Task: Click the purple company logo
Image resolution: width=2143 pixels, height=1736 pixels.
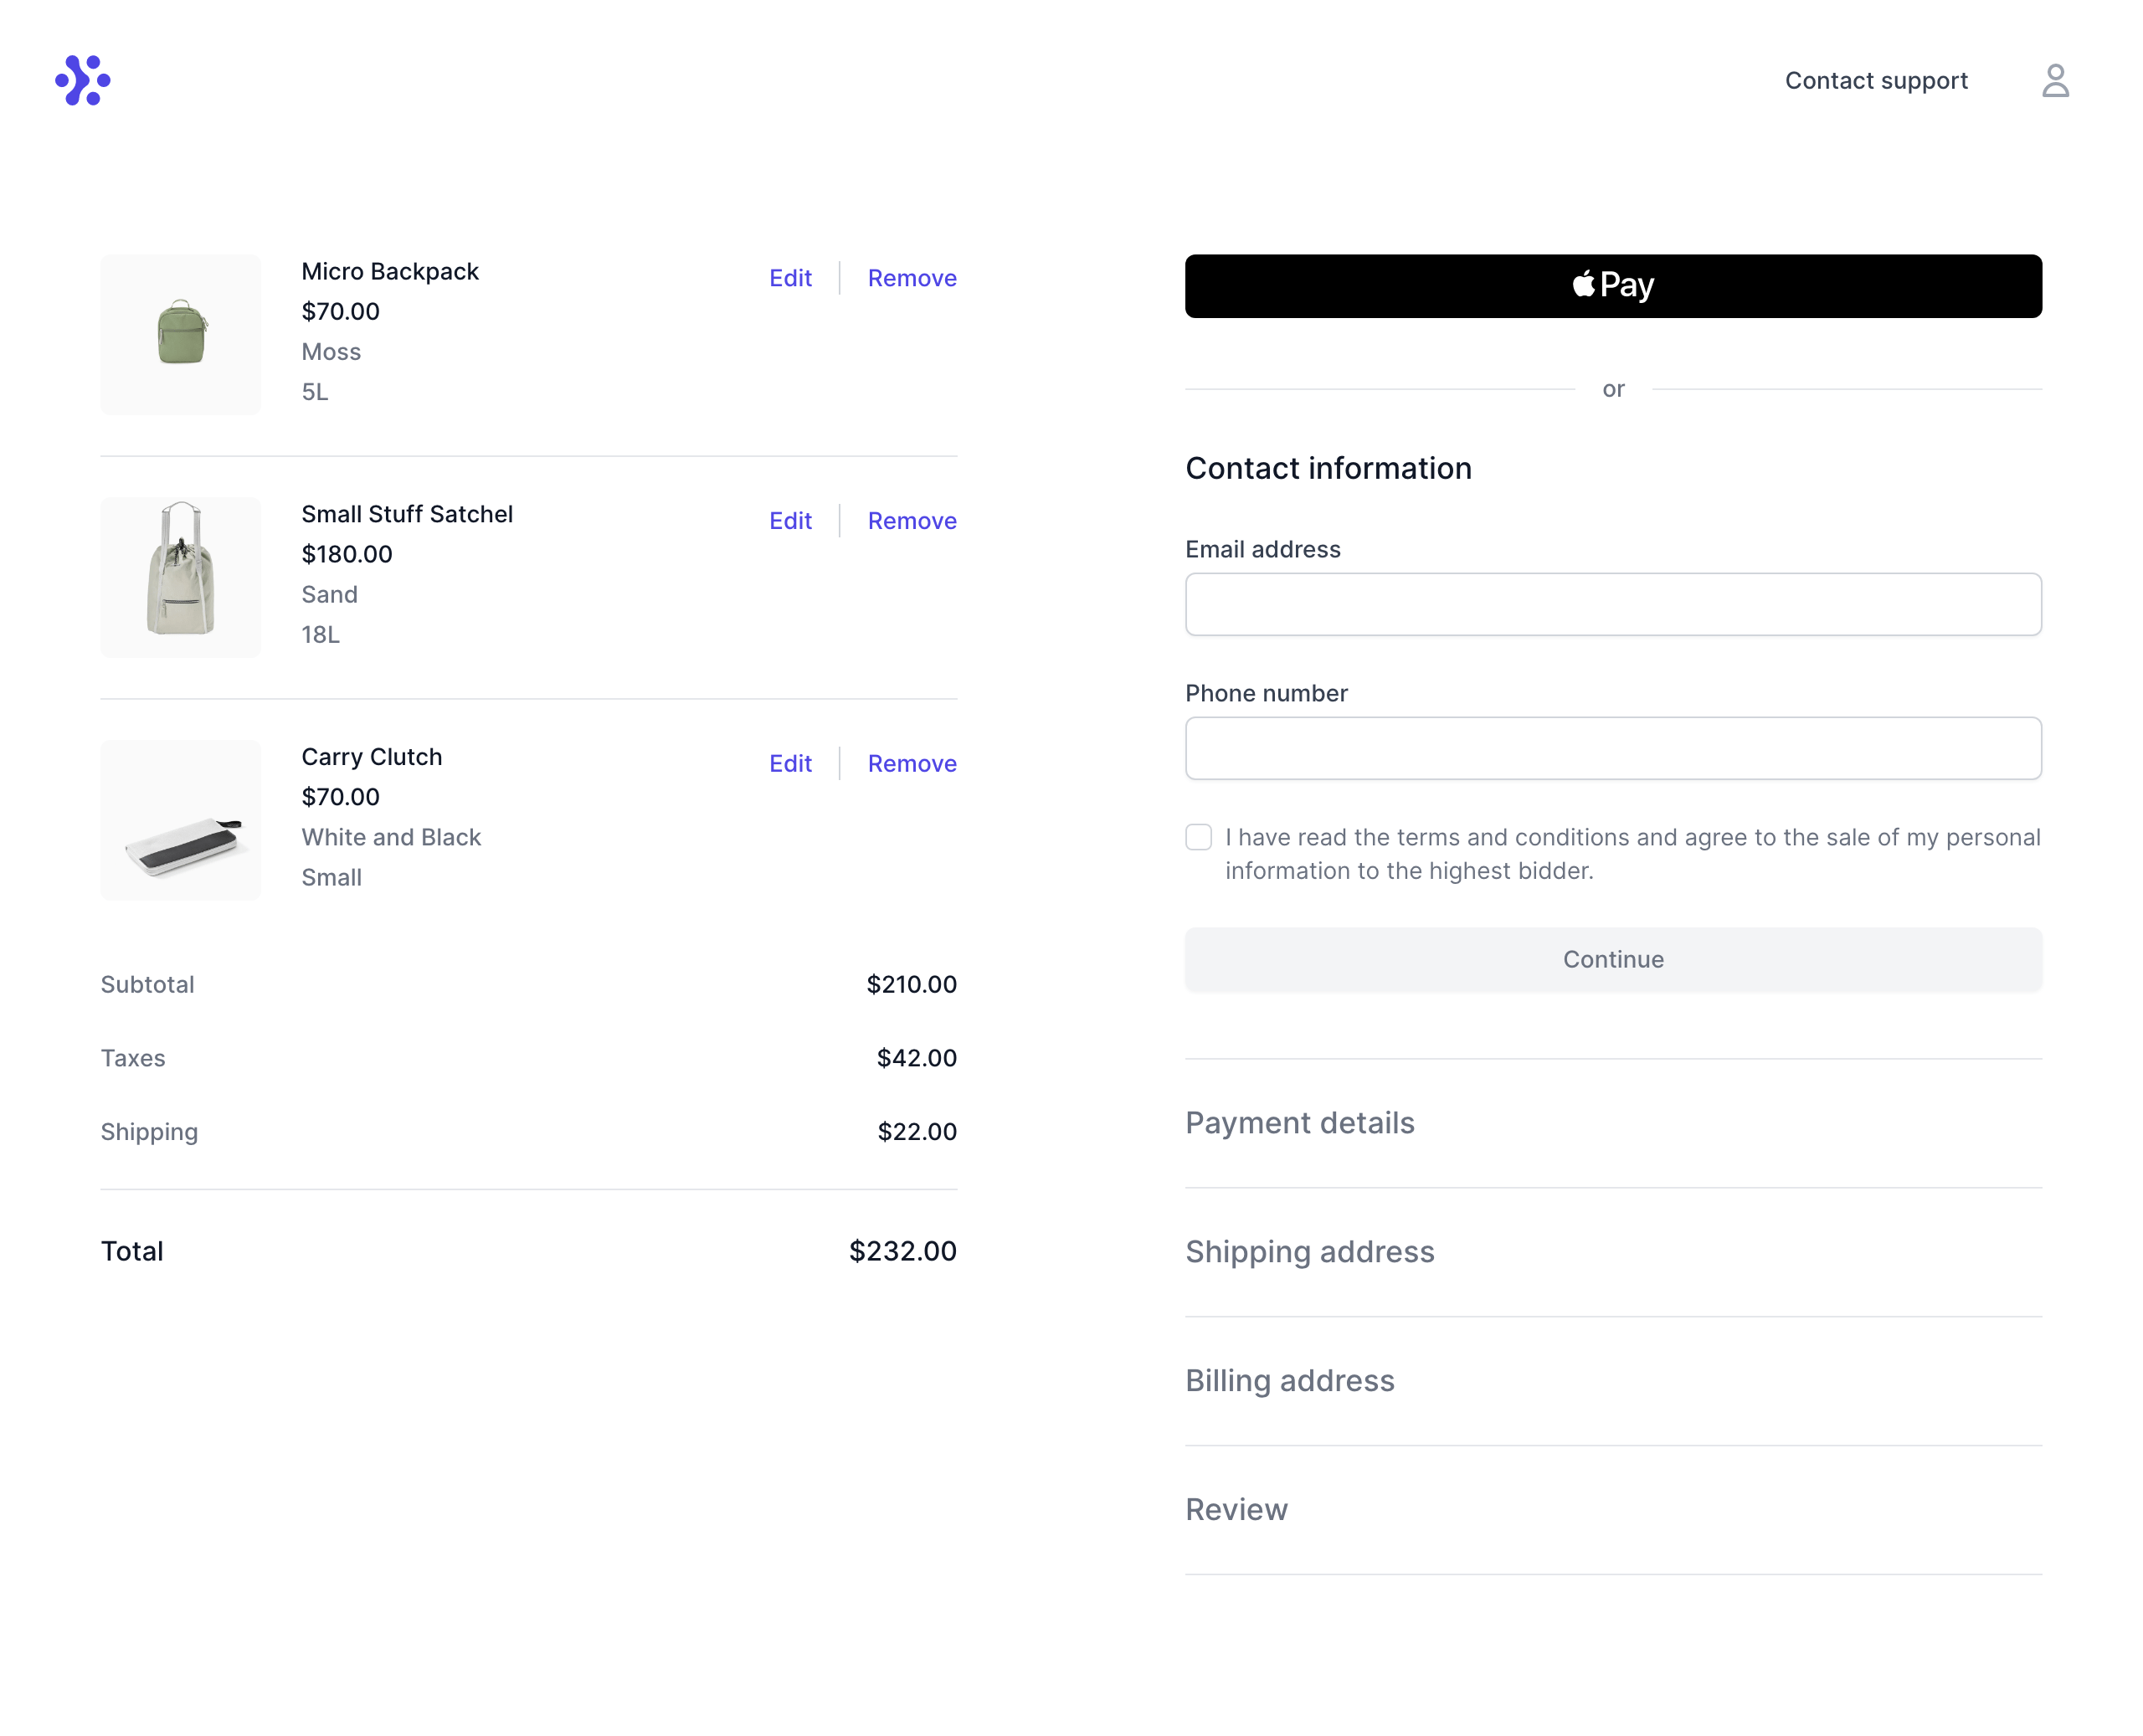Action: click(x=83, y=80)
